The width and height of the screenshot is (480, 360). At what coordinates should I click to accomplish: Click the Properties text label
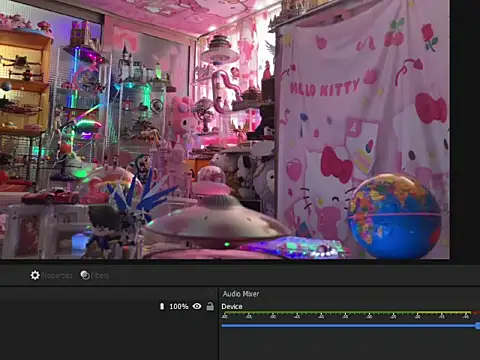coord(56,276)
